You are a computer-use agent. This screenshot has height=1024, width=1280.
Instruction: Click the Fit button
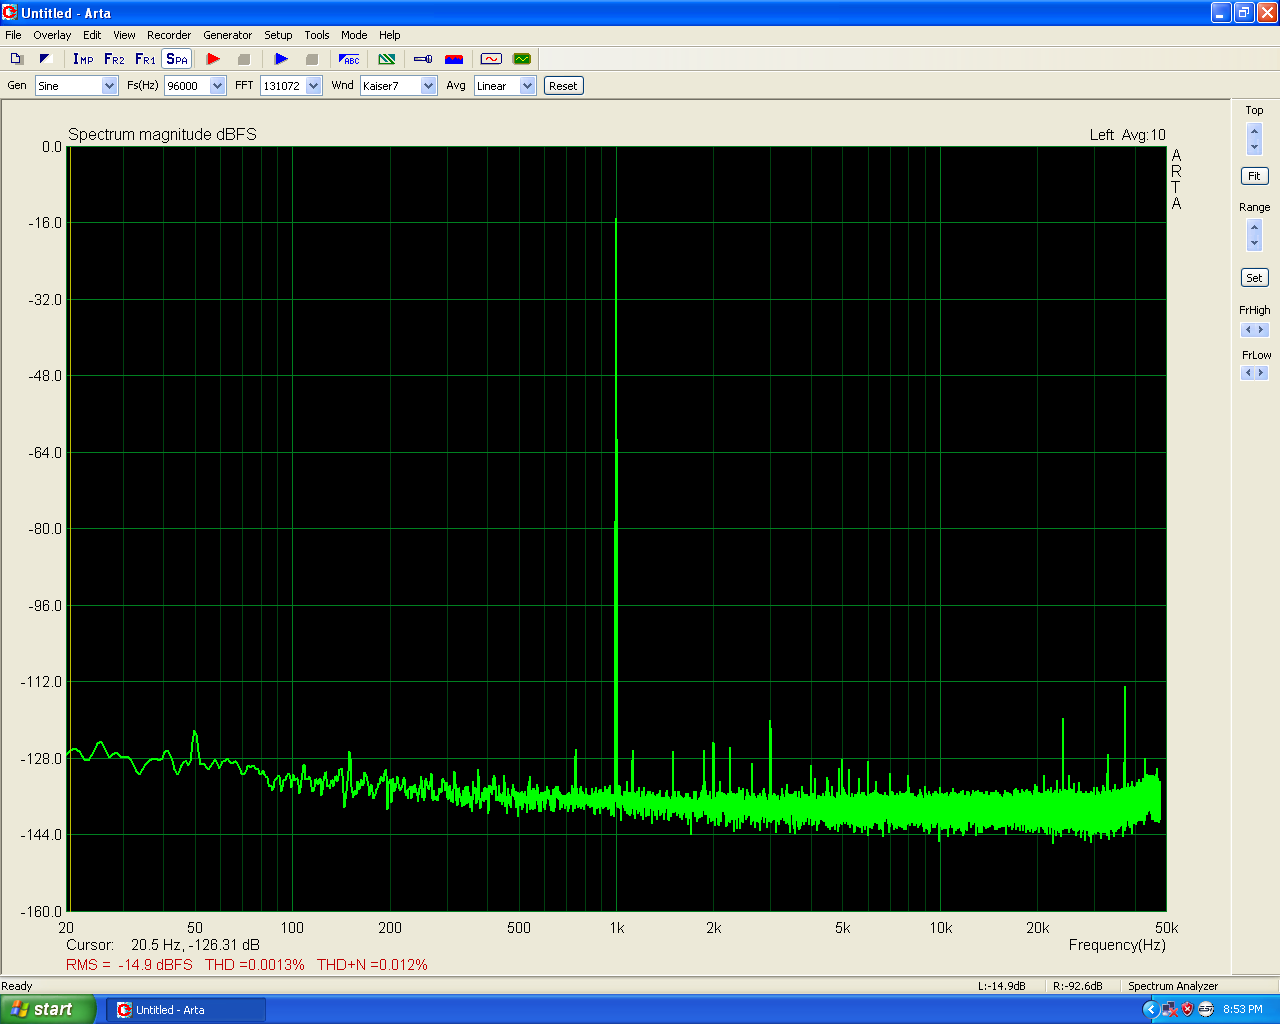click(1254, 176)
